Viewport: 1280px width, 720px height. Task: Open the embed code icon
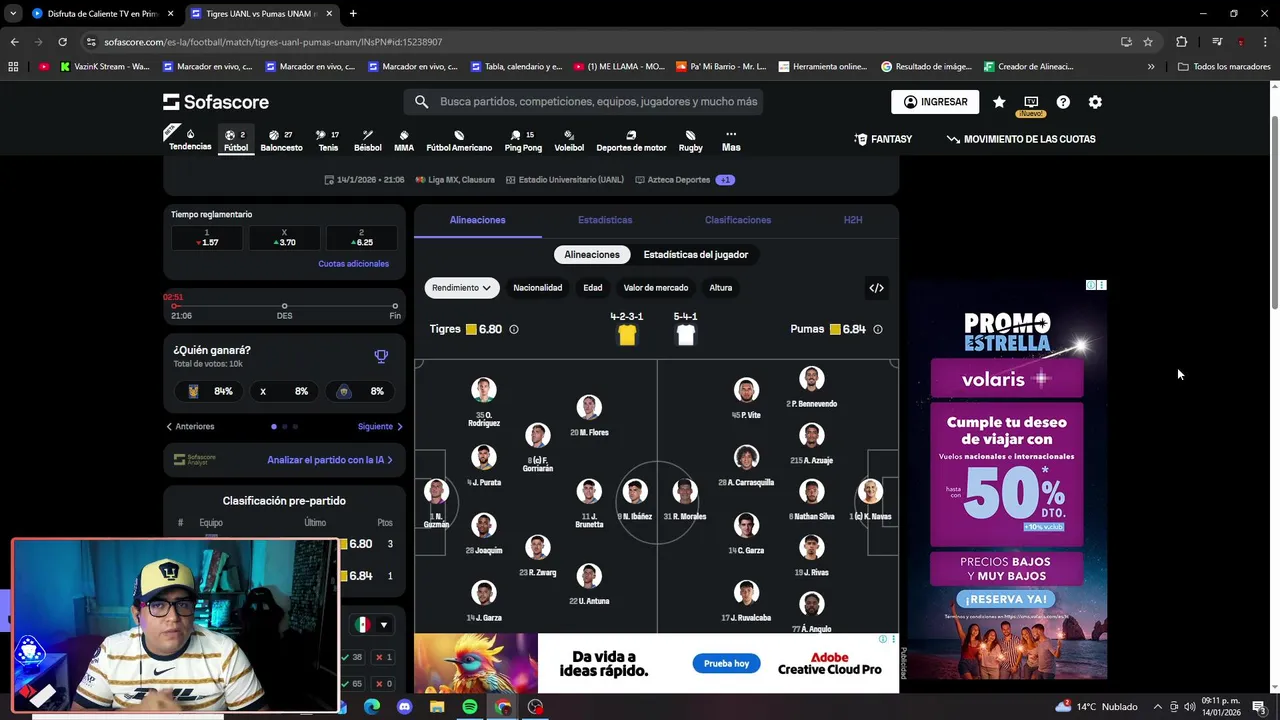(x=876, y=288)
